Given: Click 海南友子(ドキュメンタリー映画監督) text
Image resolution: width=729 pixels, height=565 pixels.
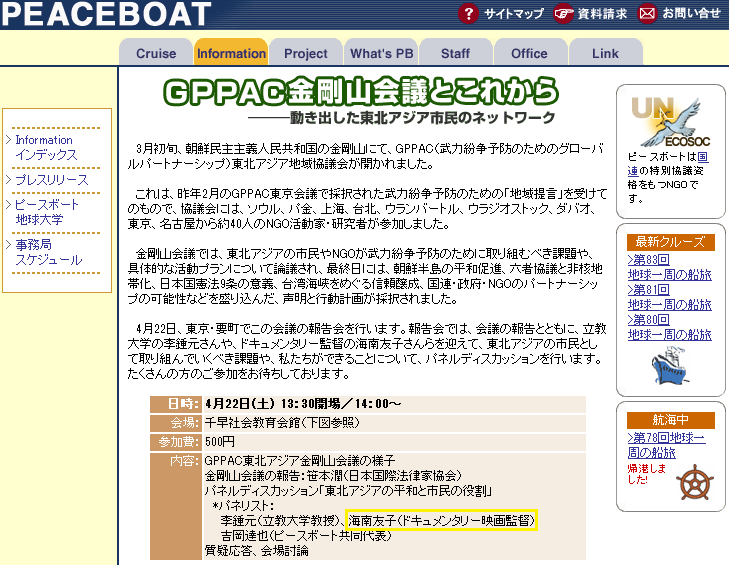Looking at the screenshot, I should click(441, 520).
